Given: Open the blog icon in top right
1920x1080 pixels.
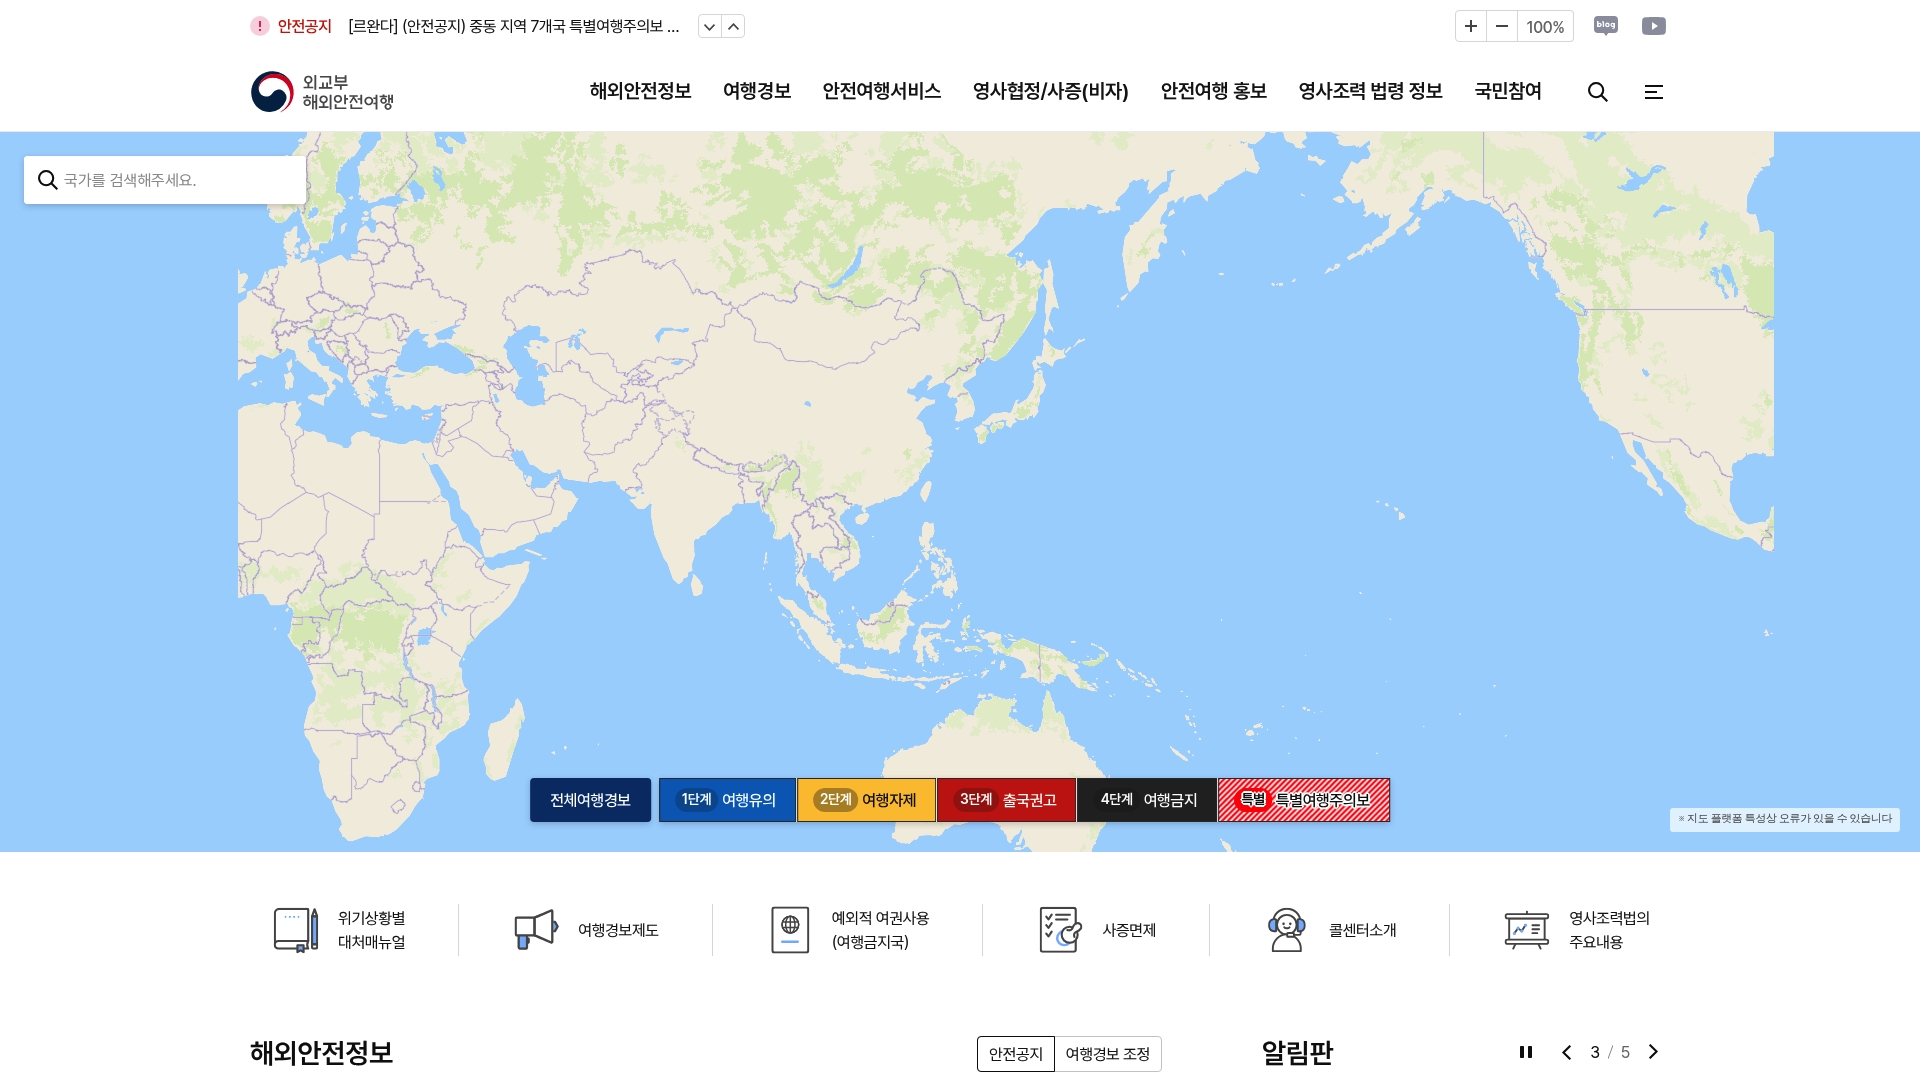Looking at the screenshot, I should tap(1606, 26).
